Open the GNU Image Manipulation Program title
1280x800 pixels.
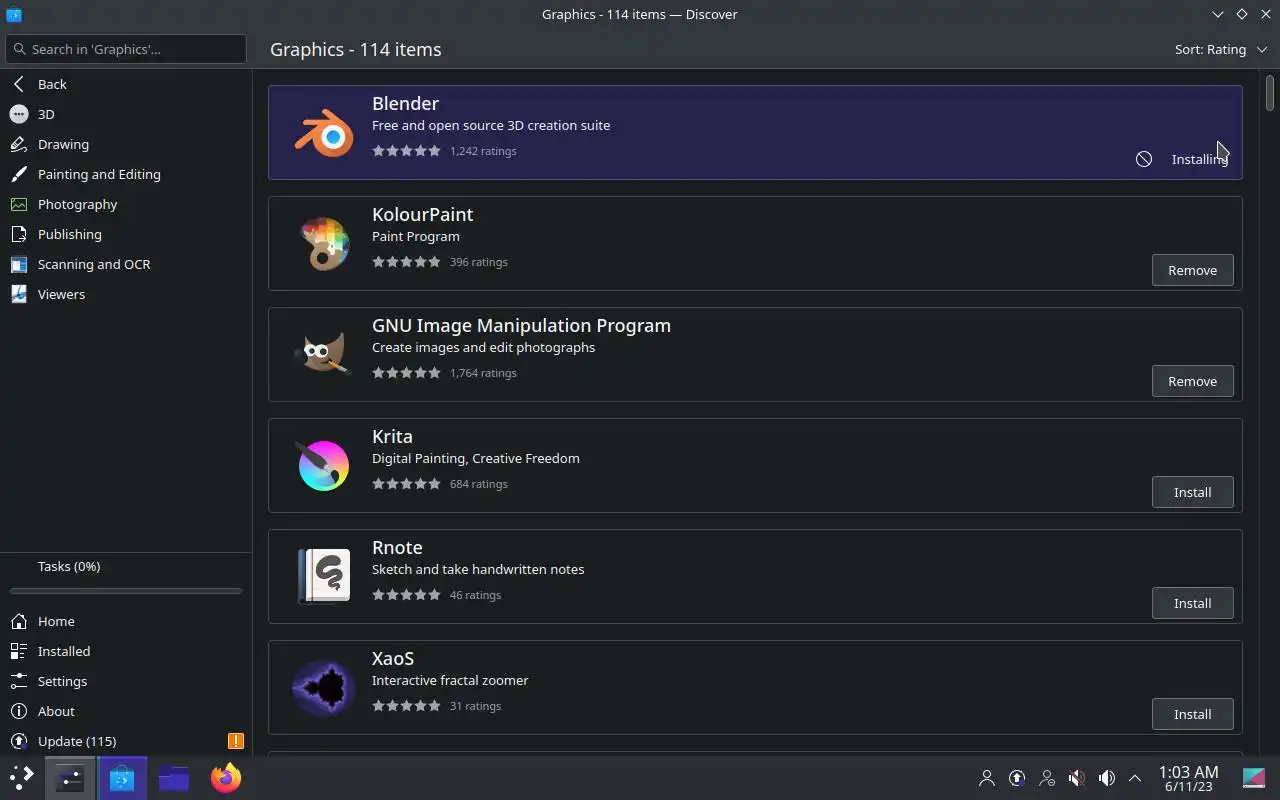[521, 325]
